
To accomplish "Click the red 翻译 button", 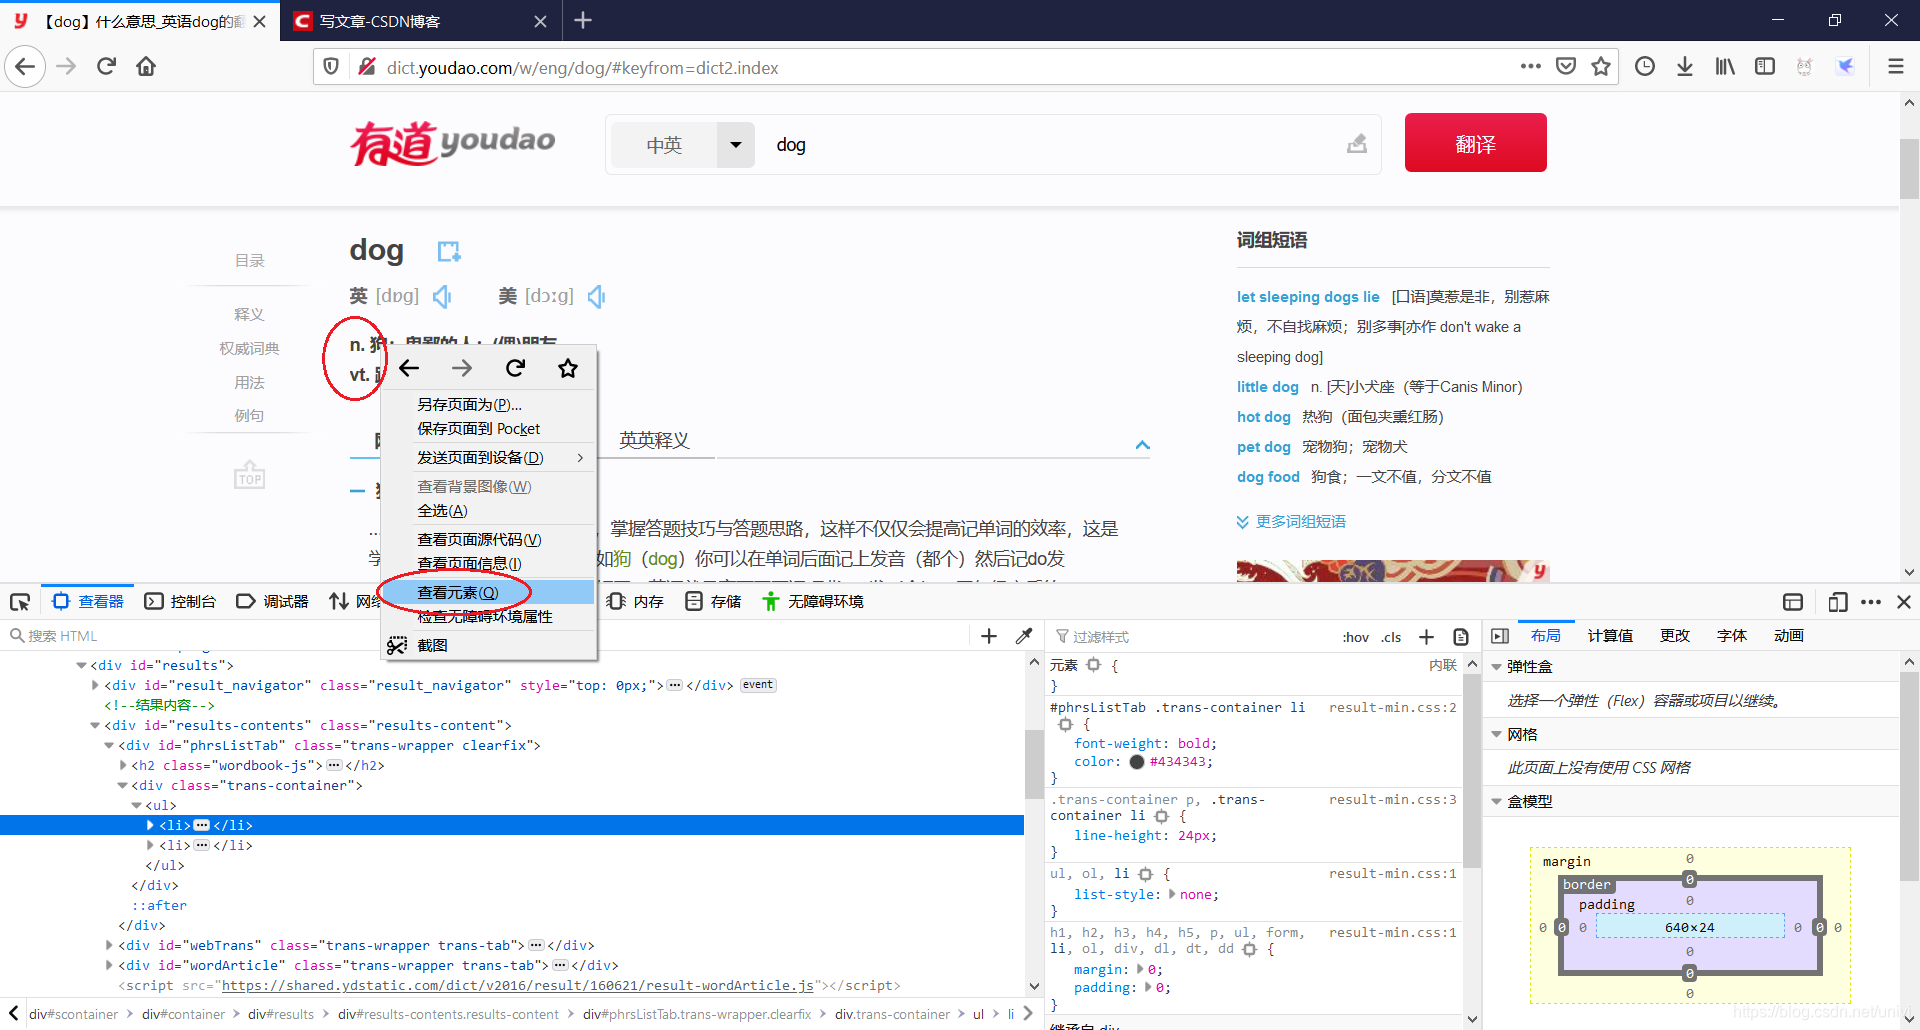I will click(1475, 143).
